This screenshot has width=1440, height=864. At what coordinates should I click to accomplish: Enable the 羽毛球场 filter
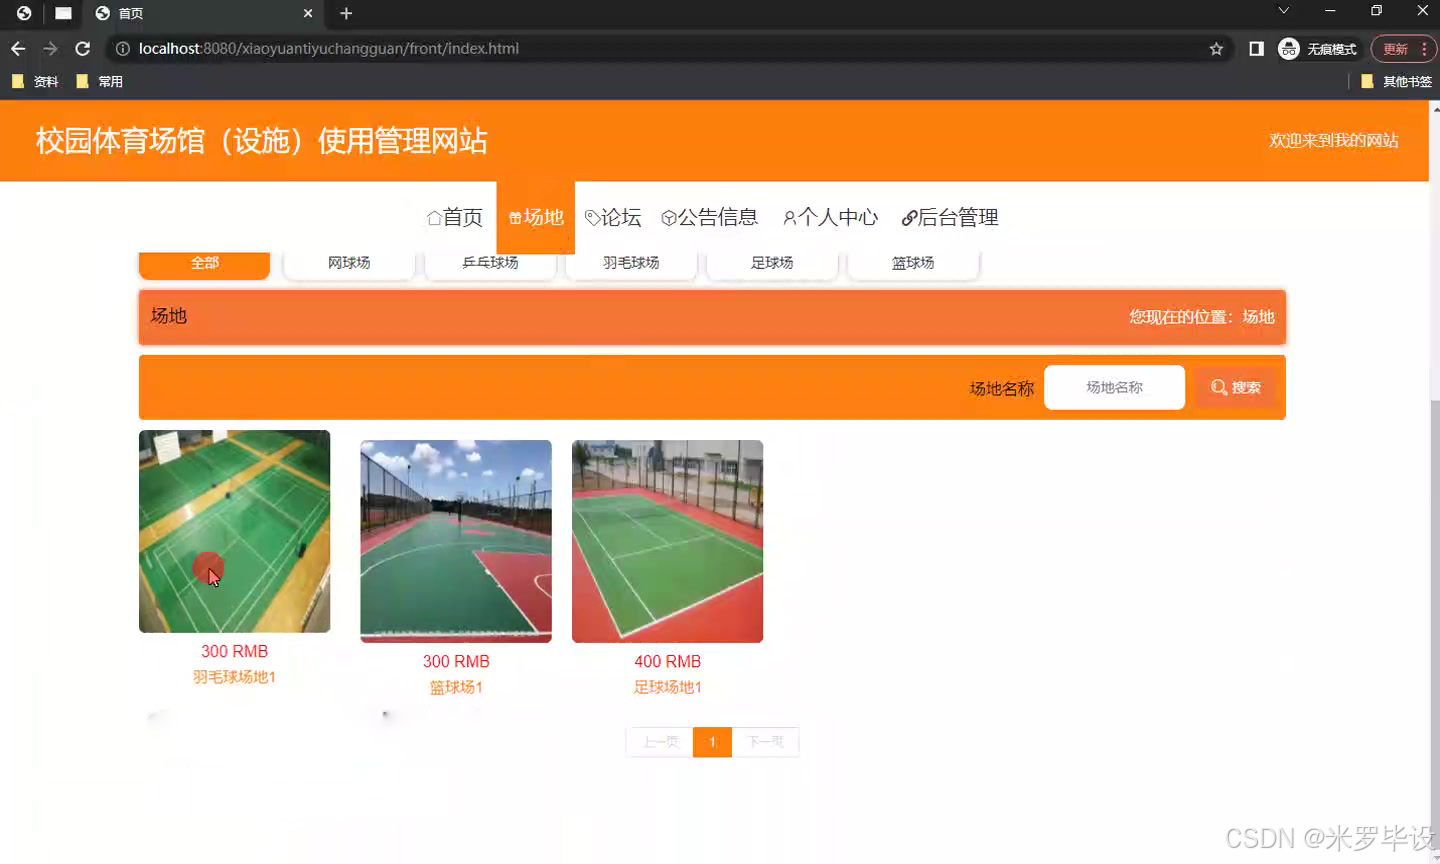pyautogui.click(x=631, y=262)
